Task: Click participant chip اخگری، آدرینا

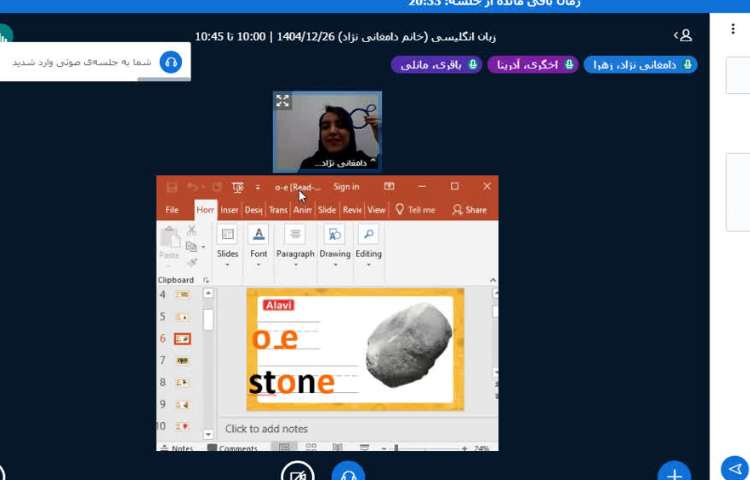Action: pyautogui.click(x=533, y=65)
